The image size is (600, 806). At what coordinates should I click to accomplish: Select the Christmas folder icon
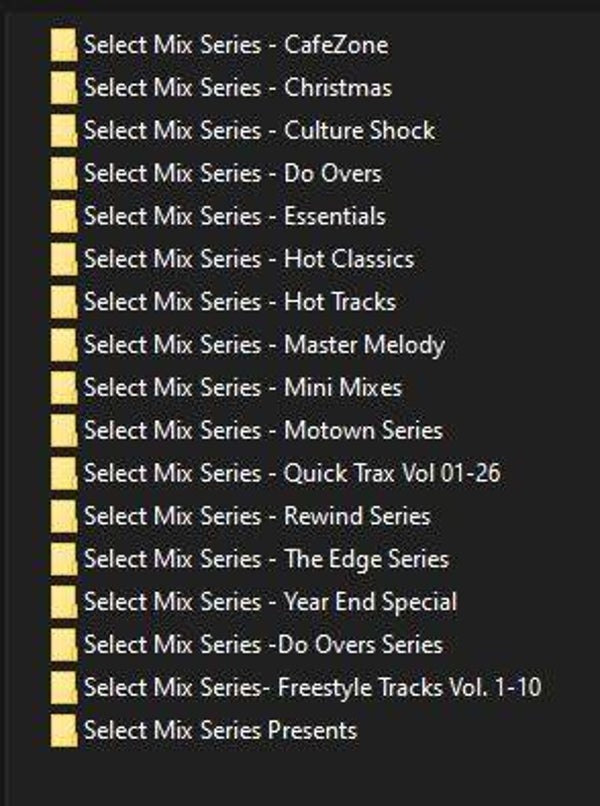tap(64, 88)
